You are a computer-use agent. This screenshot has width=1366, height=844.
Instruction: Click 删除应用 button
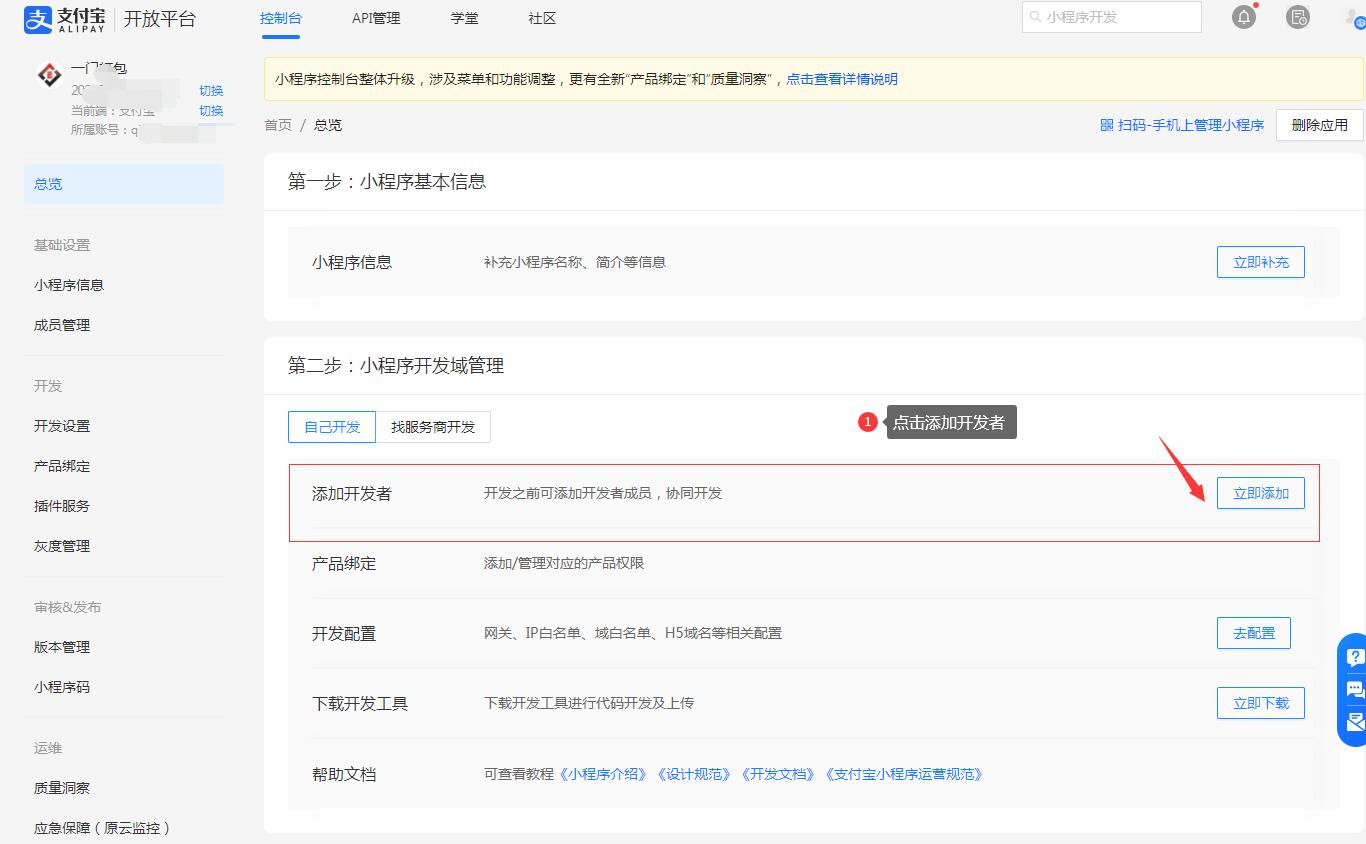(x=1320, y=125)
